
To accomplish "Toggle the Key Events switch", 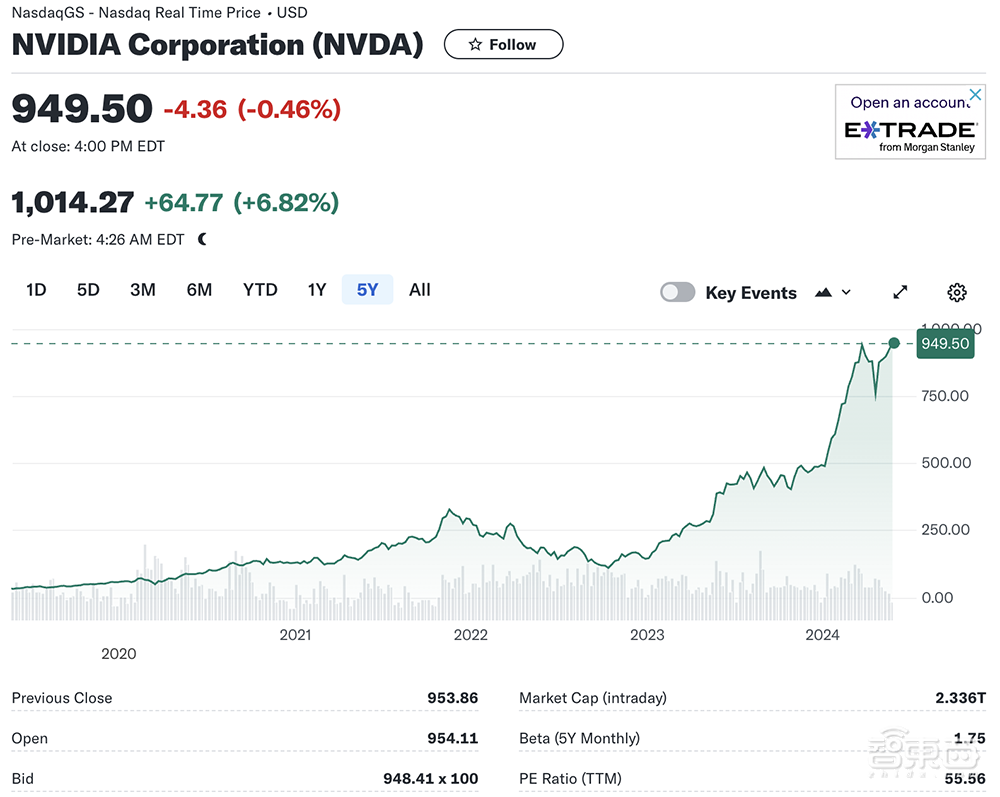I will point(677,292).
